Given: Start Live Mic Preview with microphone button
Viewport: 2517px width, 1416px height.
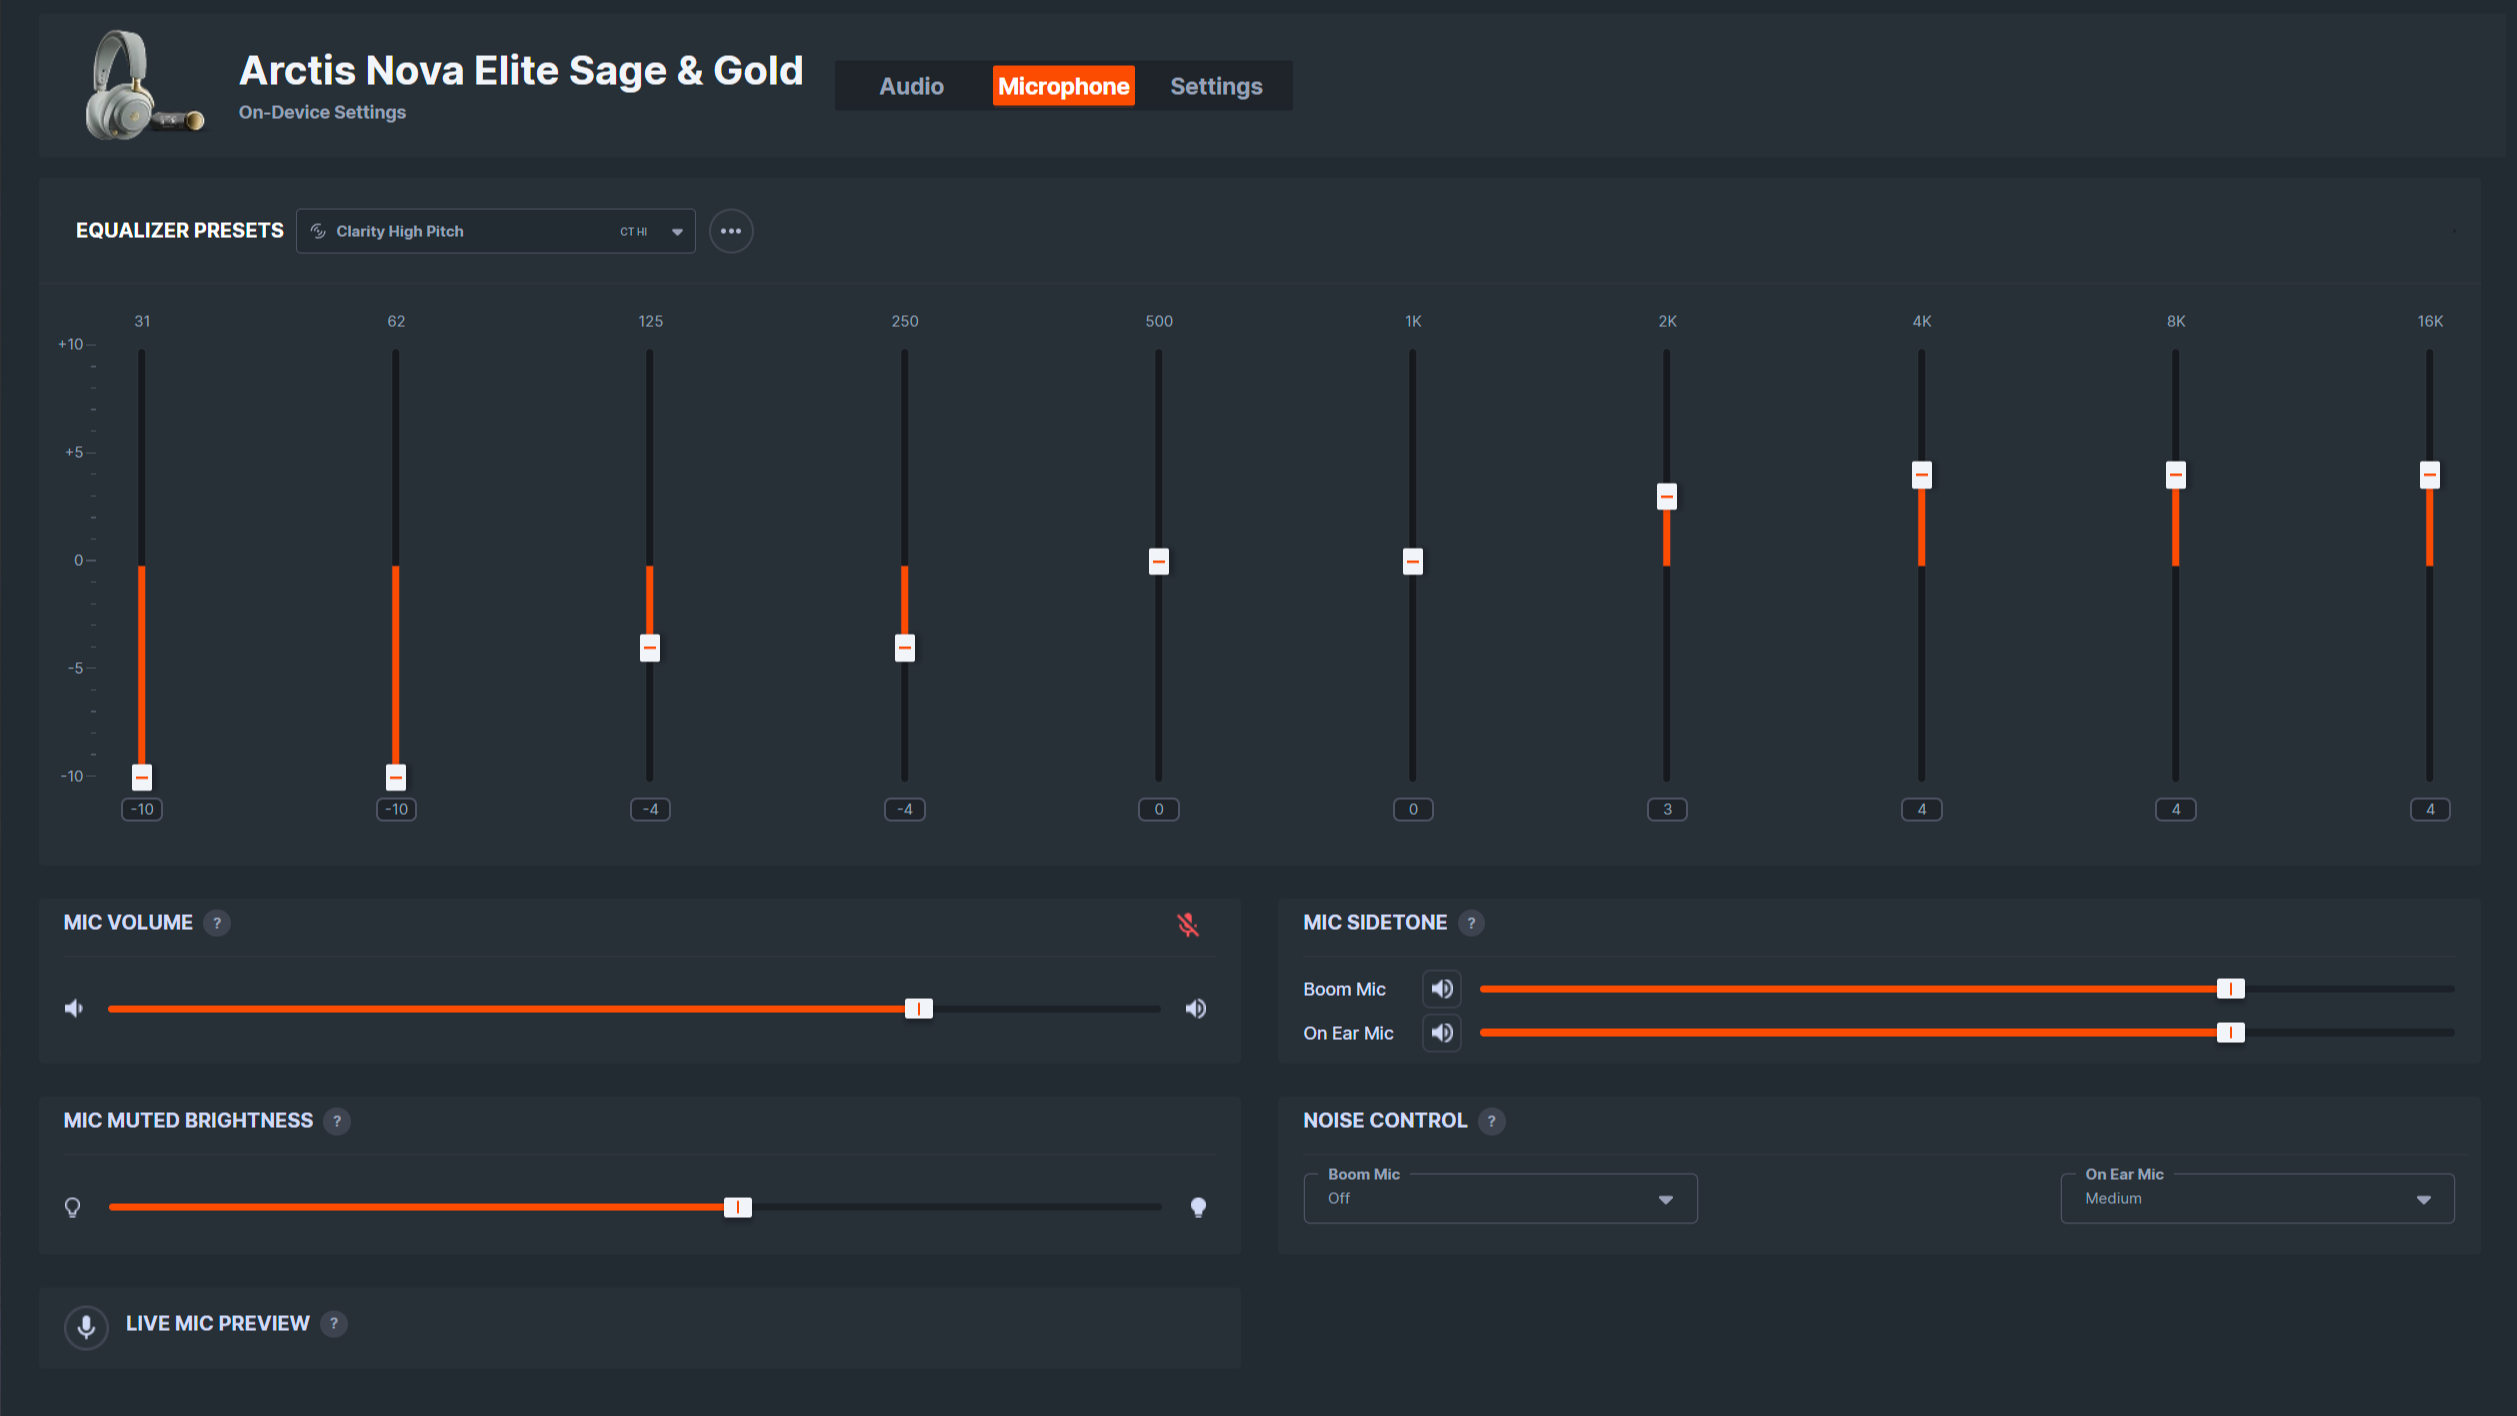Looking at the screenshot, I should click(86, 1327).
